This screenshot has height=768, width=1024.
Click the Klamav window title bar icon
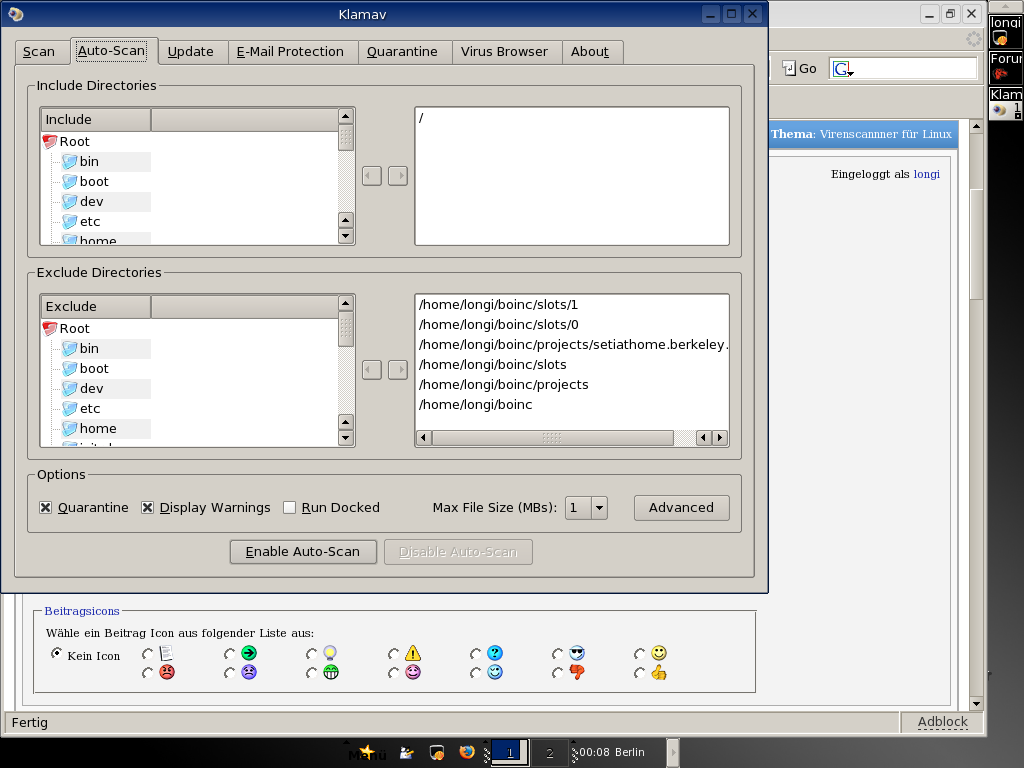[16, 14]
